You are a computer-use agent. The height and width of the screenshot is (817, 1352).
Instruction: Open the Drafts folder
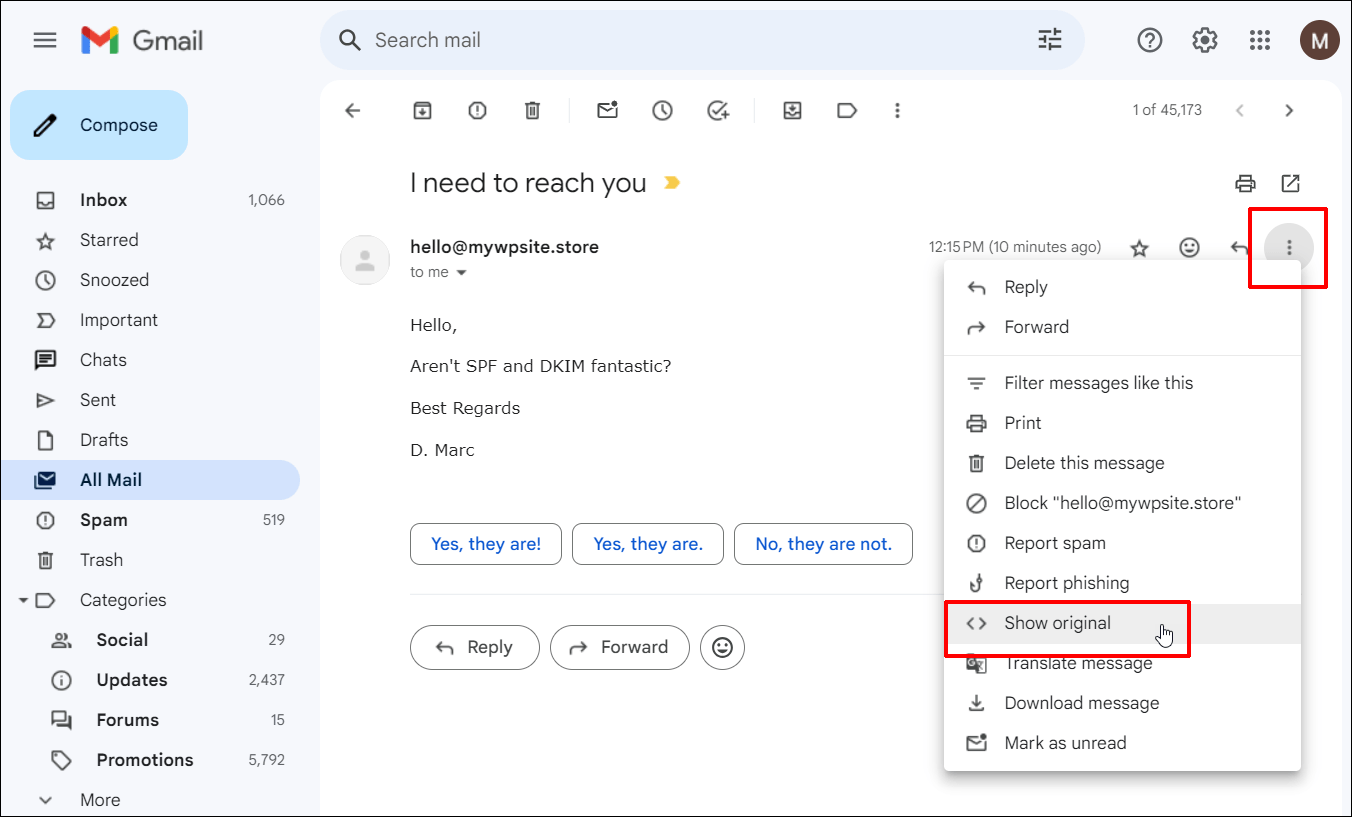tap(150, 440)
